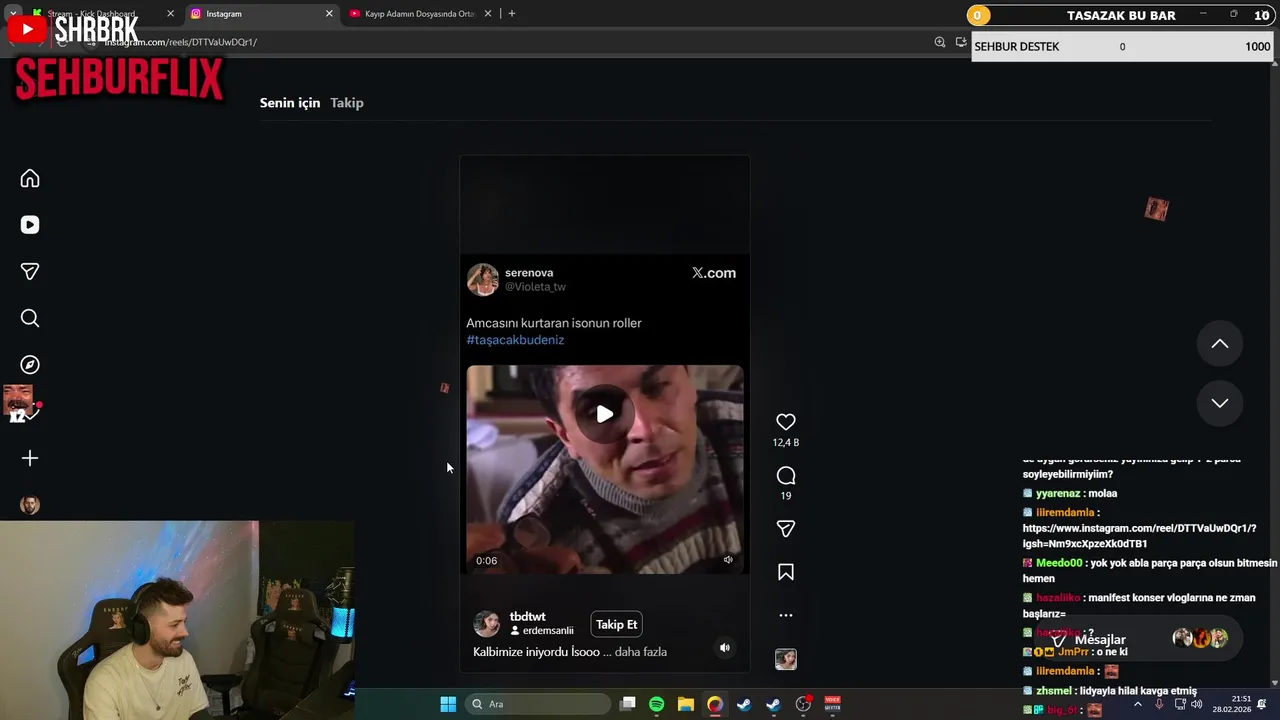Click browser zoom magnifier icon in address bar
This screenshot has height=720, width=1280.
(x=940, y=42)
